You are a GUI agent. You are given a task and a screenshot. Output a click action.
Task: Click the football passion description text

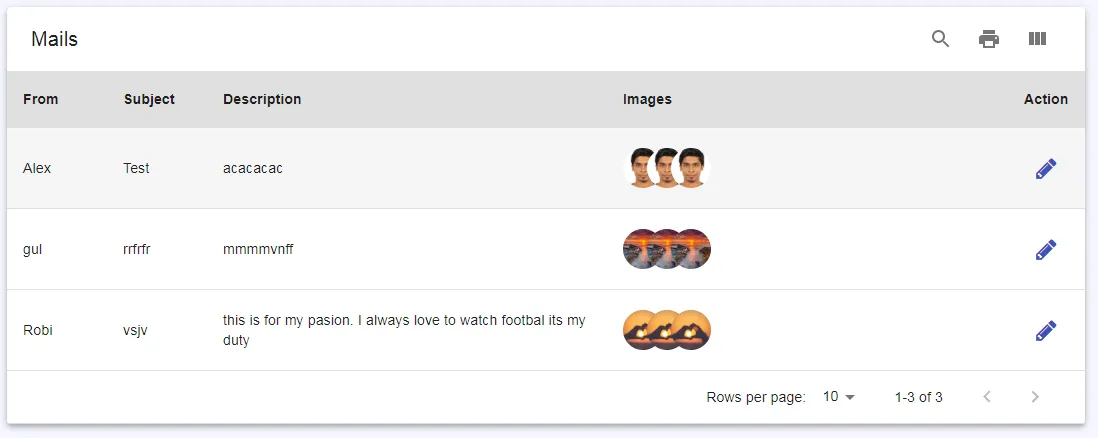click(x=404, y=330)
